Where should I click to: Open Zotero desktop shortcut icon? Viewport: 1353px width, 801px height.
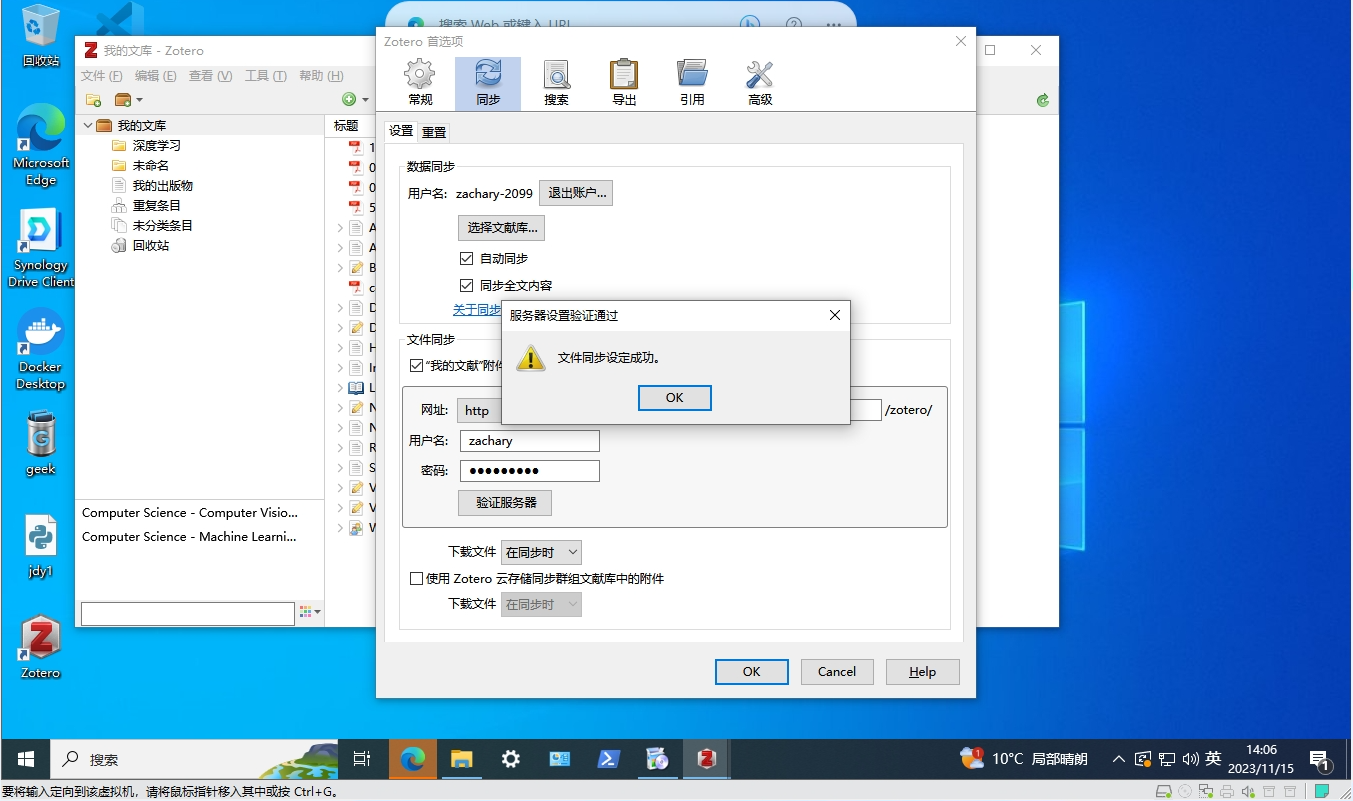(41, 646)
